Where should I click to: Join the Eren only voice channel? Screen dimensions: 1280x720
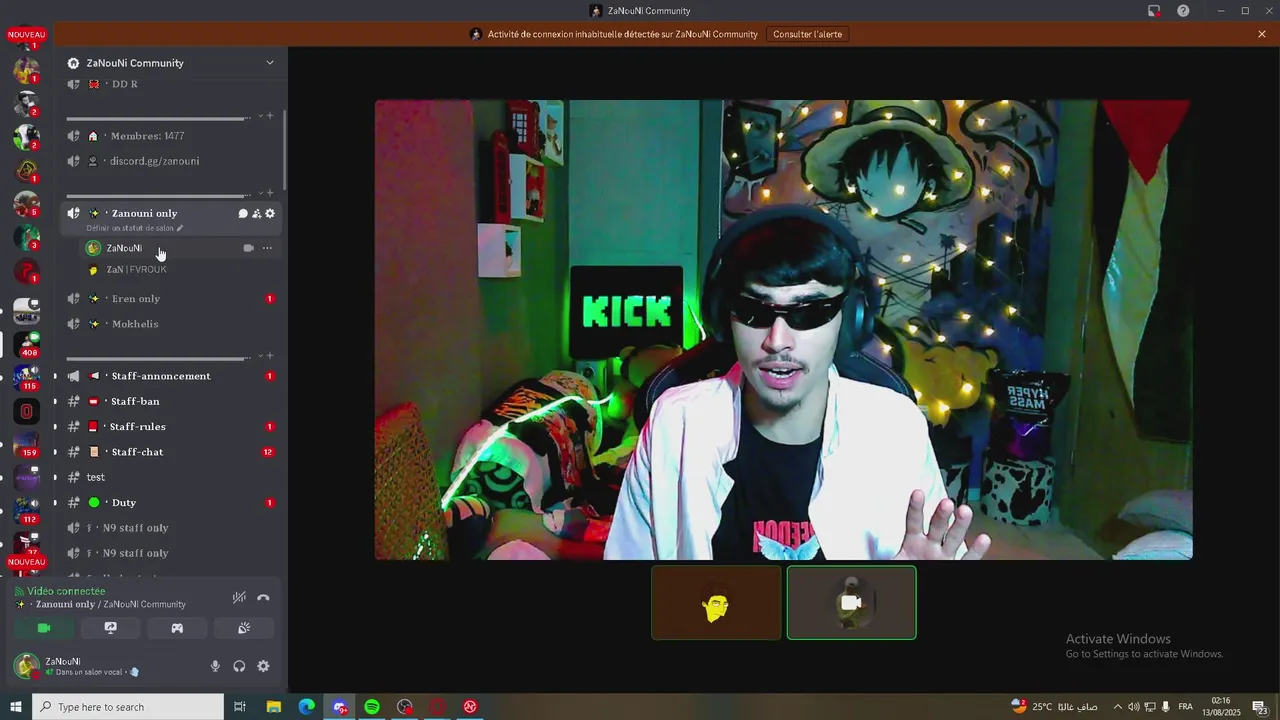(x=170, y=299)
